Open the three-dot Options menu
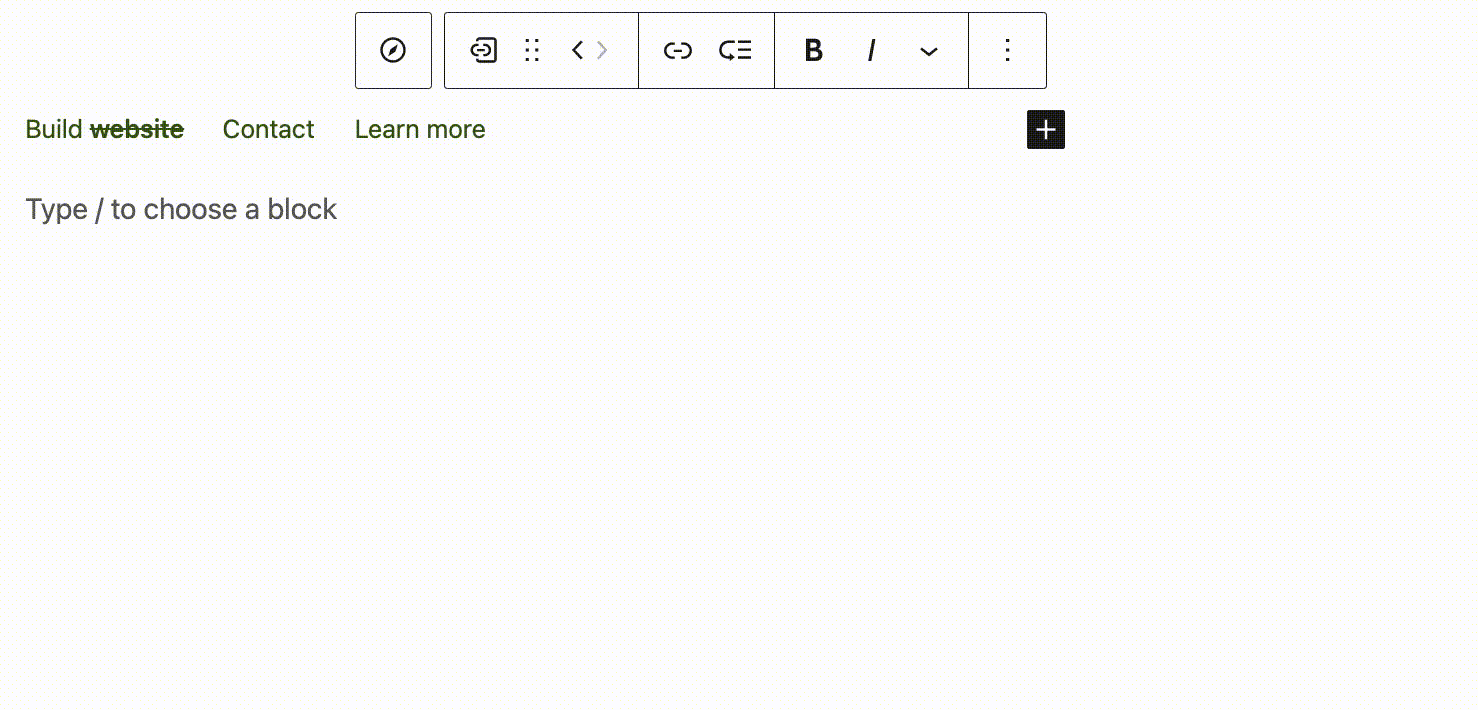Image resolution: width=1478 pixels, height=710 pixels. tap(1007, 50)
